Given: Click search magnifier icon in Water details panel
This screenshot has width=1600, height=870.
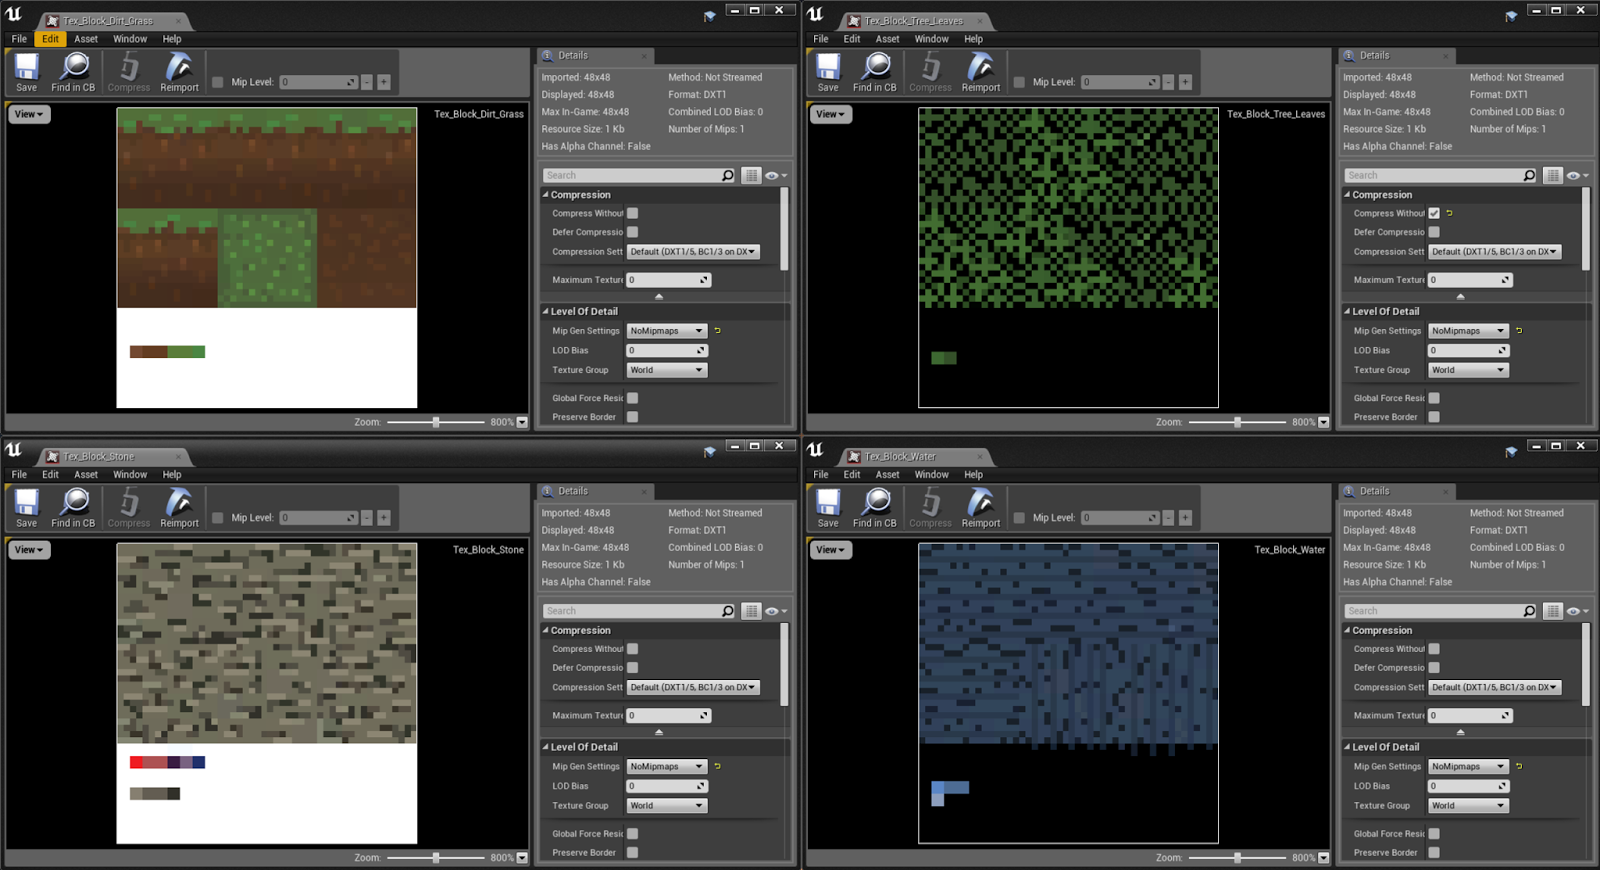Looking at the screenshot, I should coord(1529,611).
